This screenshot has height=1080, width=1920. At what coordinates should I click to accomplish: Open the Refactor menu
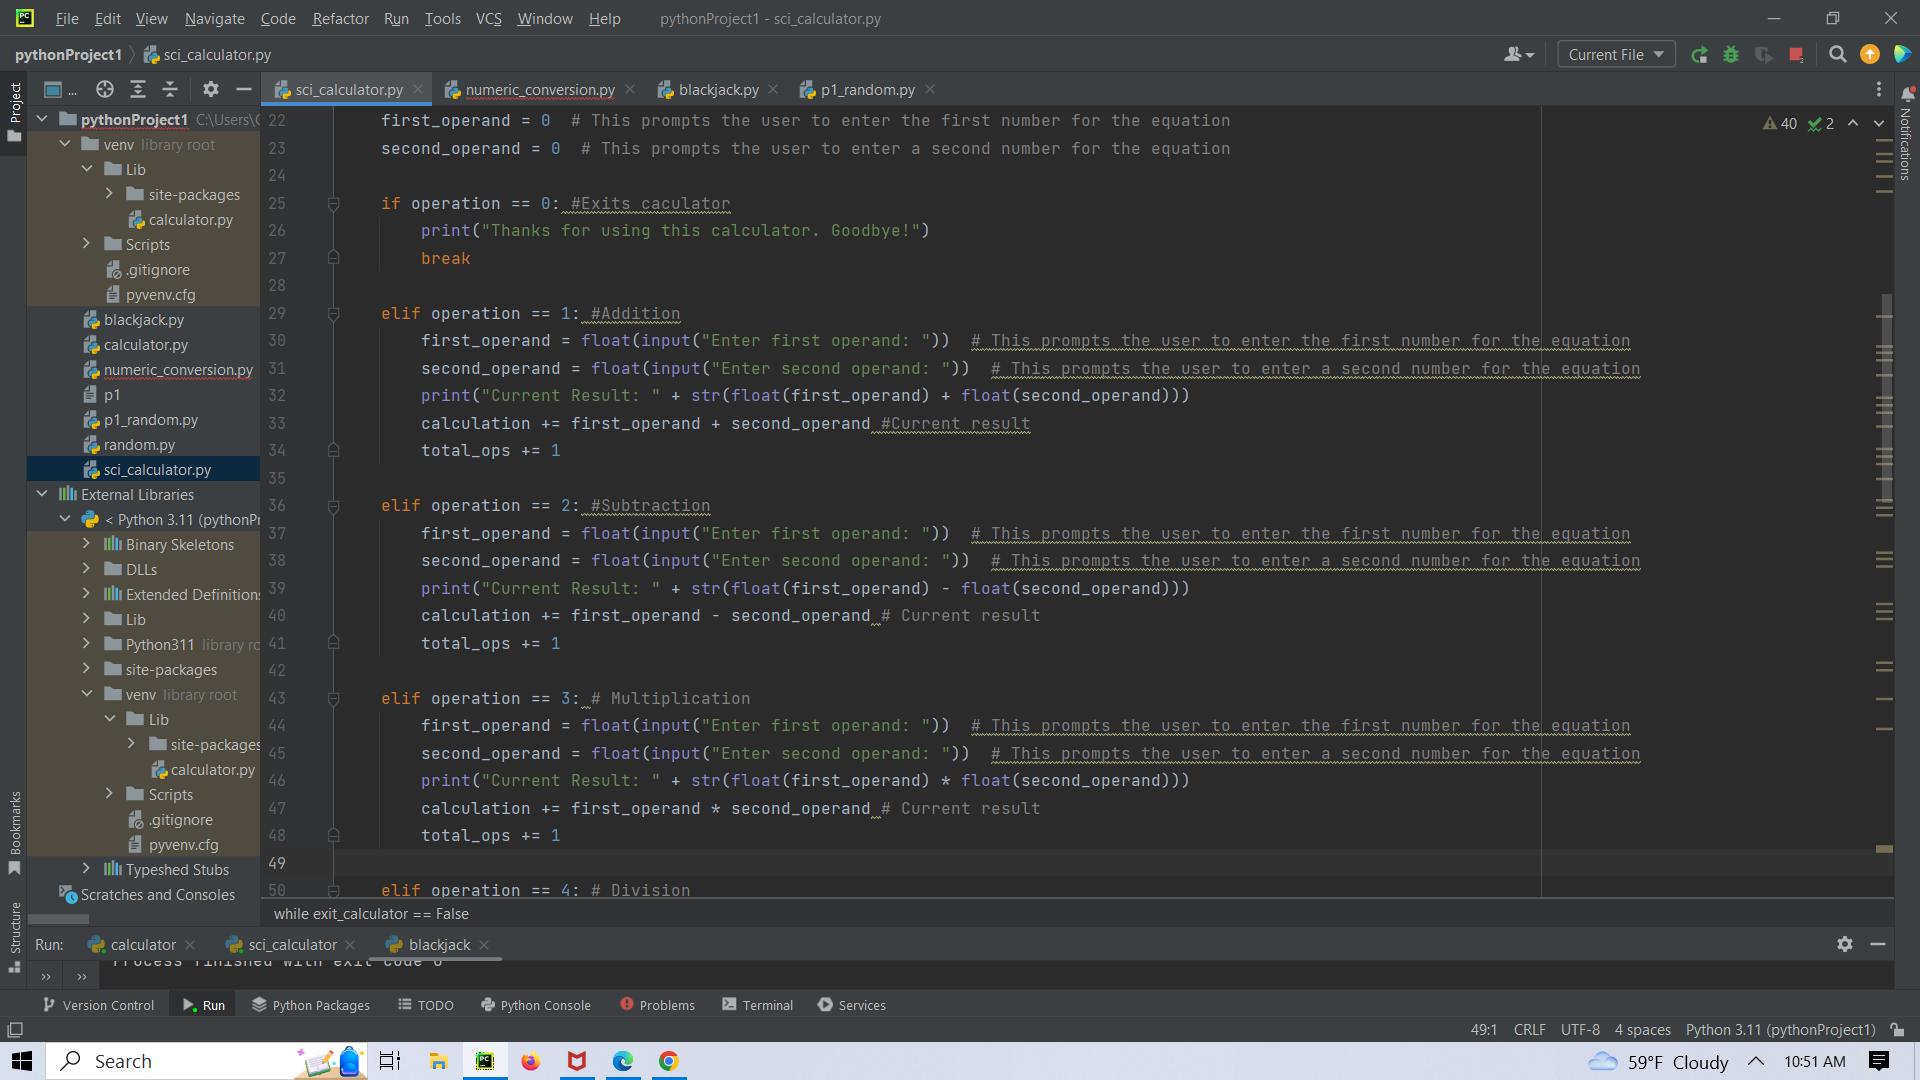340,18
